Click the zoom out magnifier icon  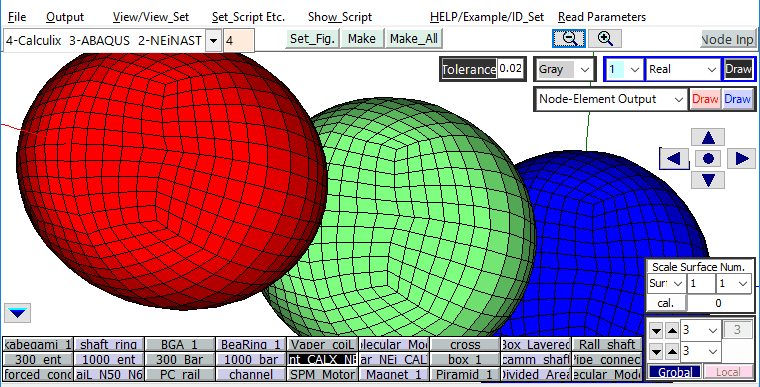(x=569, y=39)
